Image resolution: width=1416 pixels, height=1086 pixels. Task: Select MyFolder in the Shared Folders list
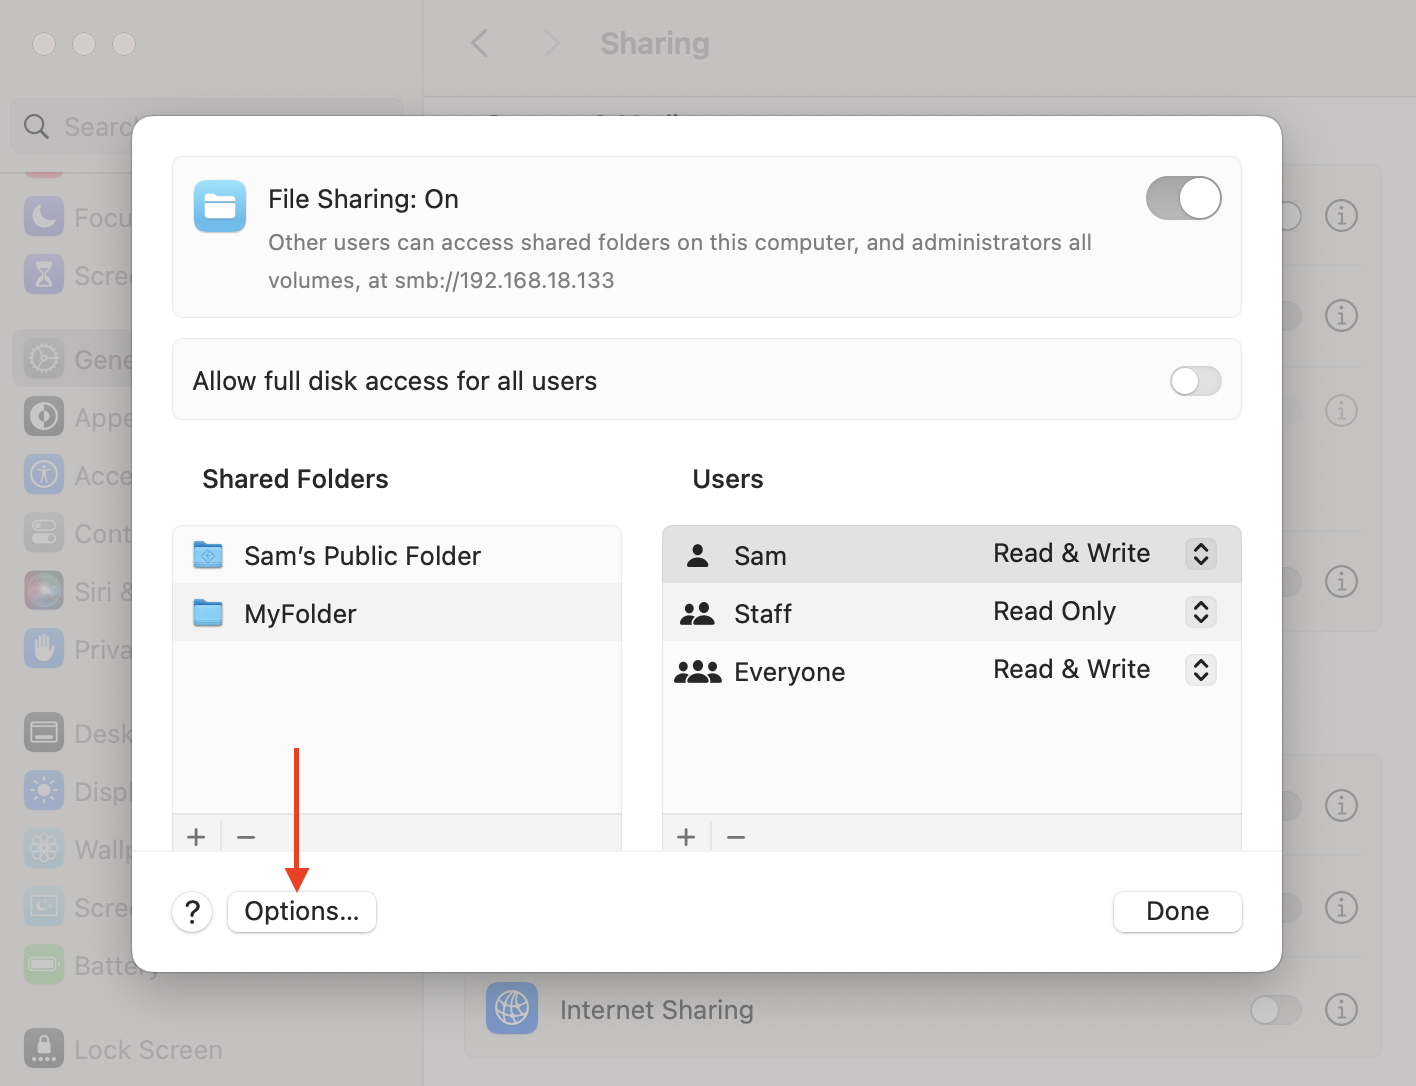click(x=397, y=613)
